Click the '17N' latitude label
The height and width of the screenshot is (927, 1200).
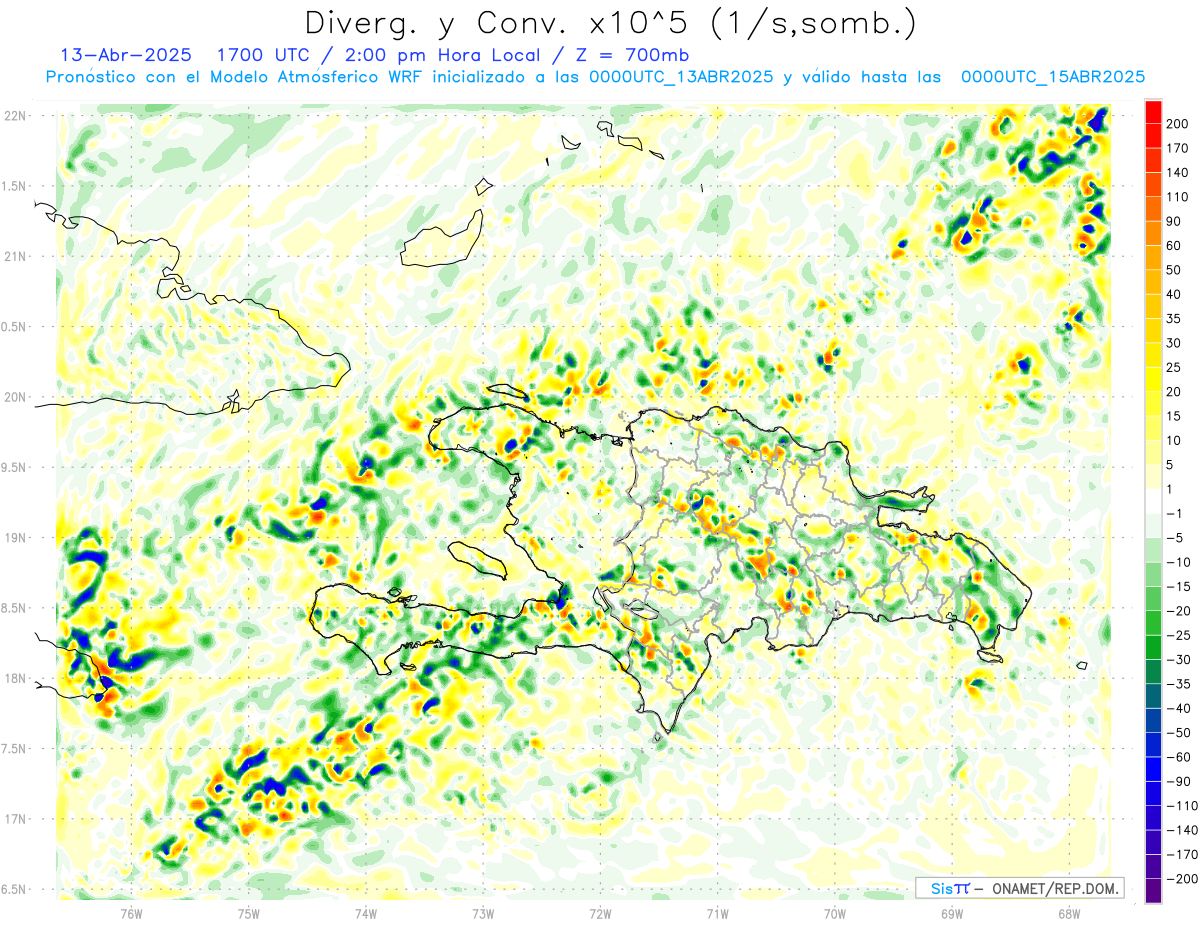17,819
